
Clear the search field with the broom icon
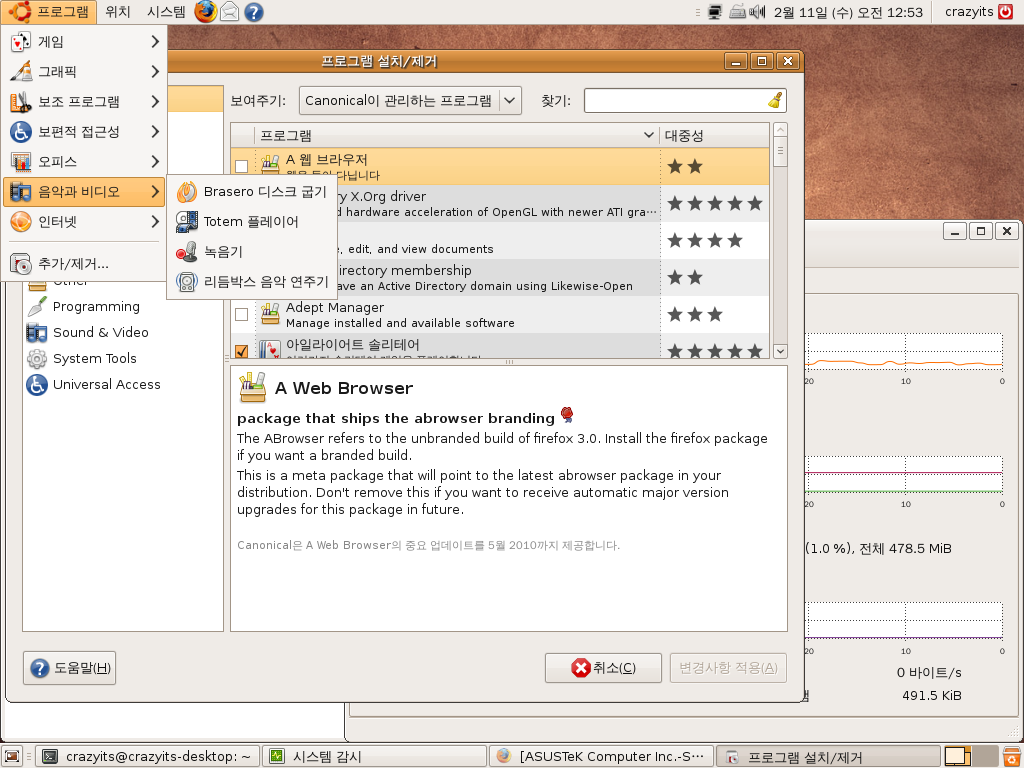pos(775,101)
